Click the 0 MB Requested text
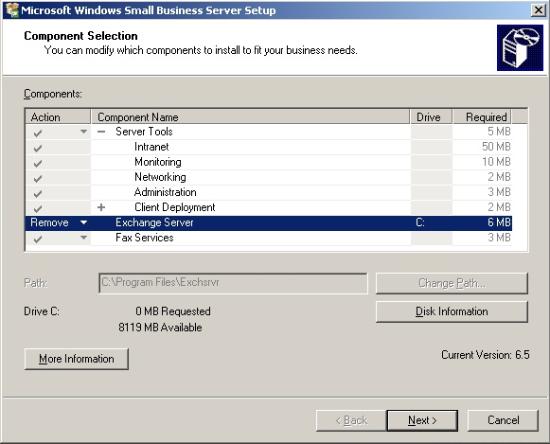This screenshot has height=444, width=550. click(173, 311)
